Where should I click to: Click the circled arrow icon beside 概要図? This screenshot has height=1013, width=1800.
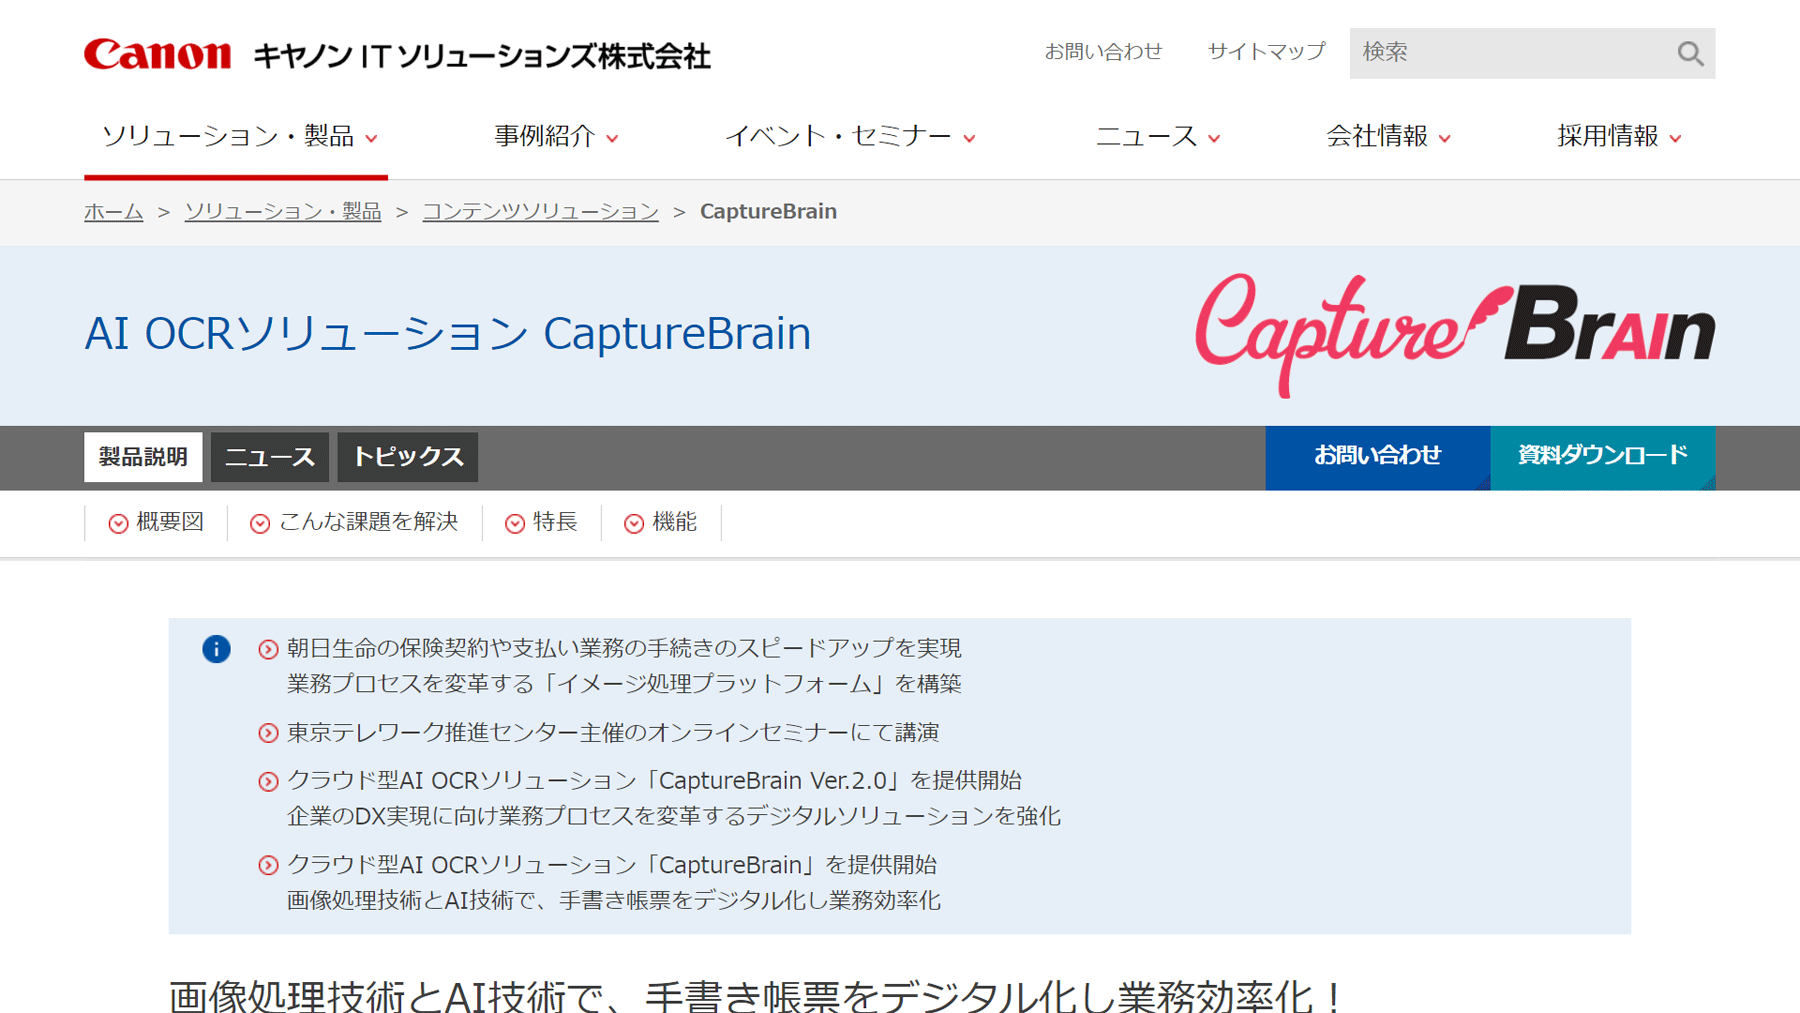coord(118,523)
